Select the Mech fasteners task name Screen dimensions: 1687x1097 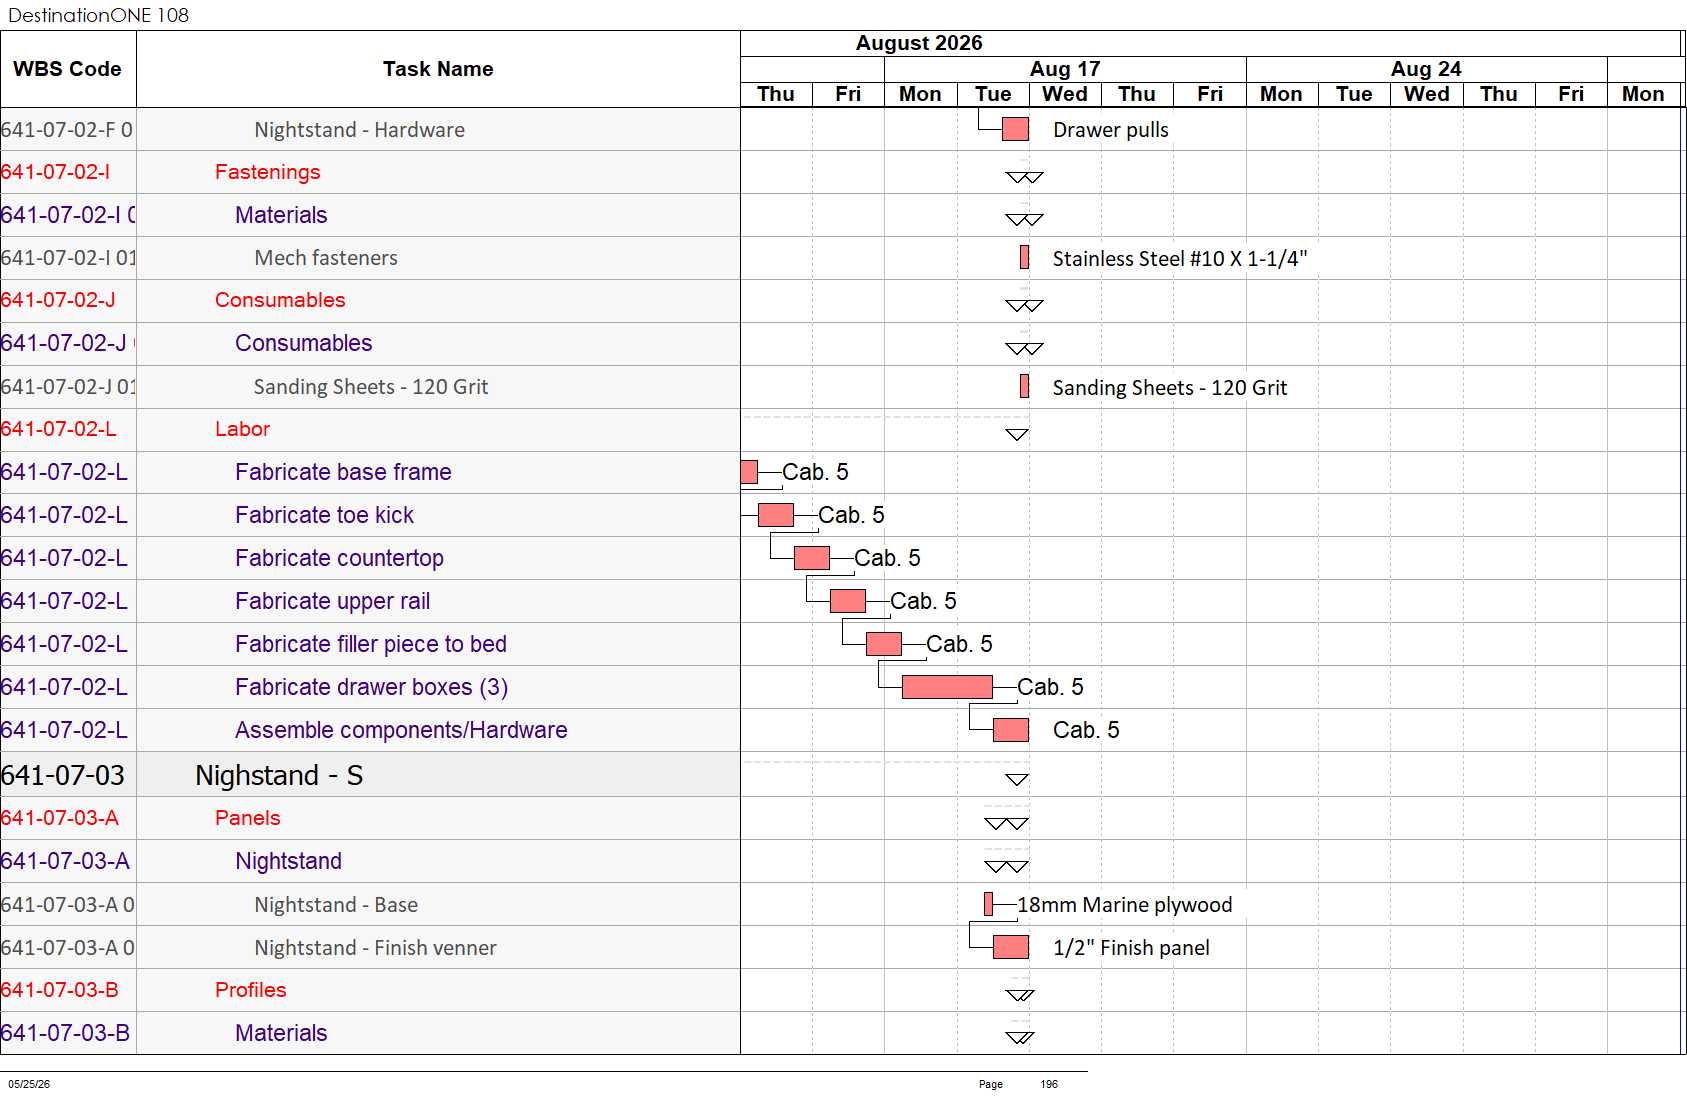tap(326, 257)
